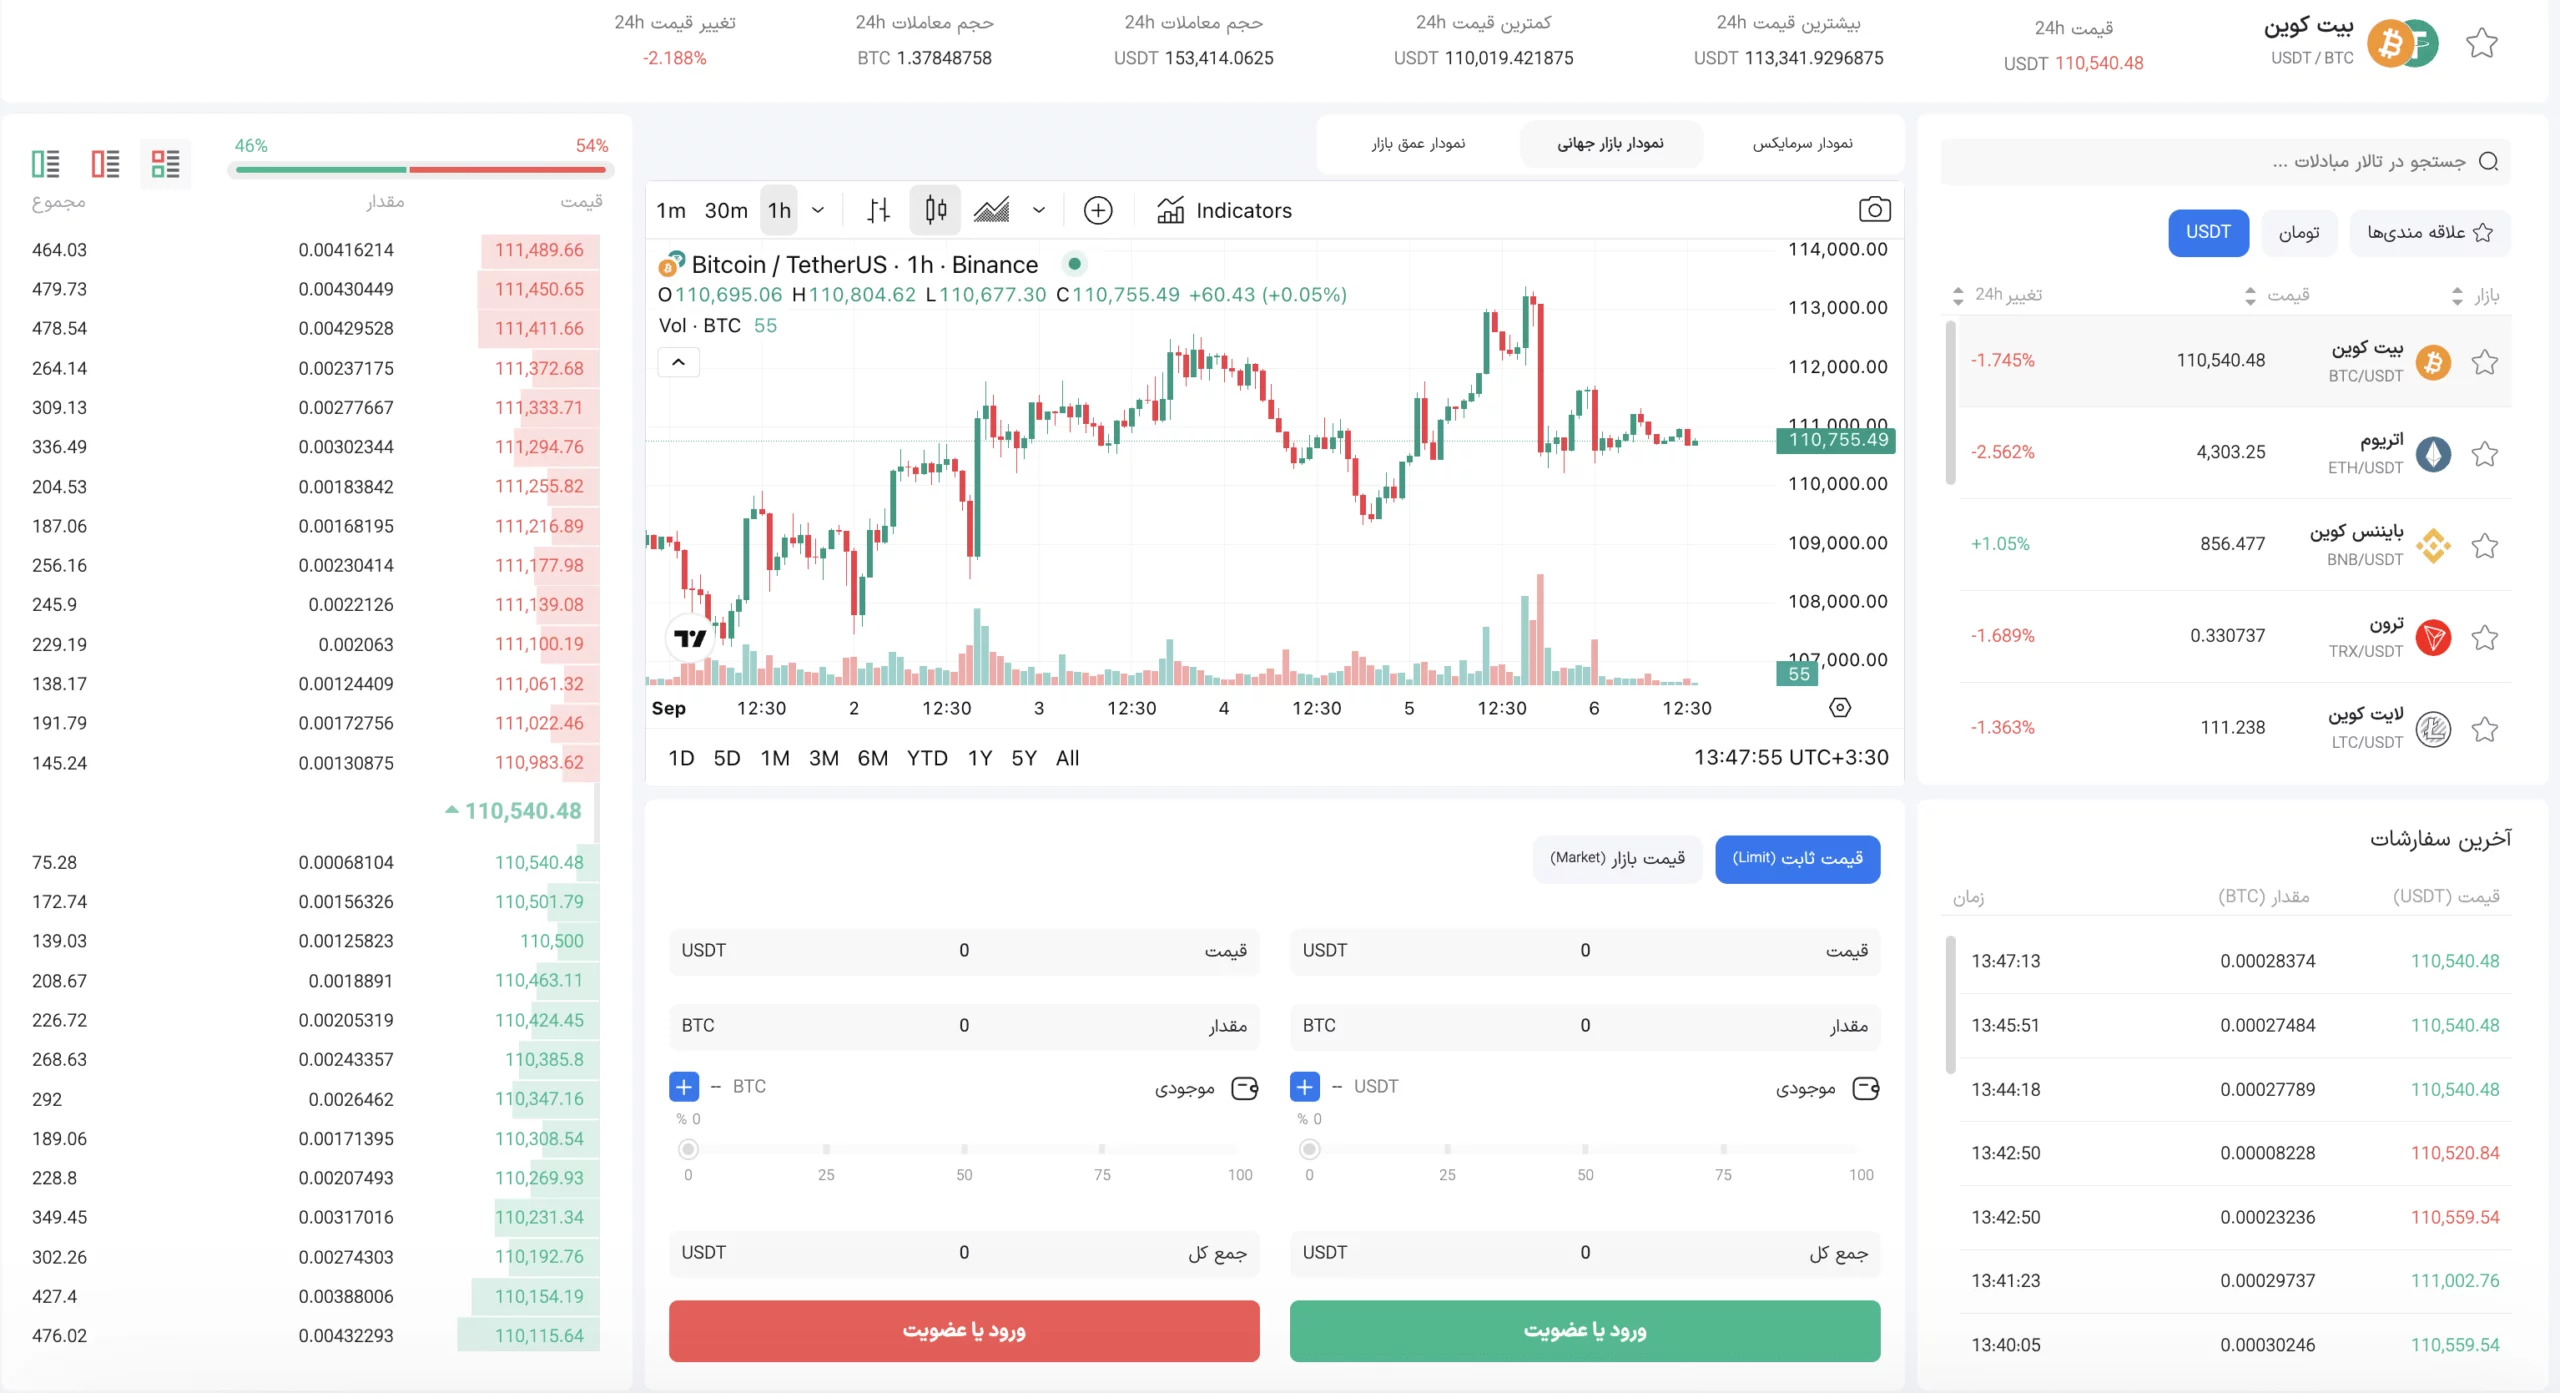Click the area chart style icon

click(x=992, y=210)
